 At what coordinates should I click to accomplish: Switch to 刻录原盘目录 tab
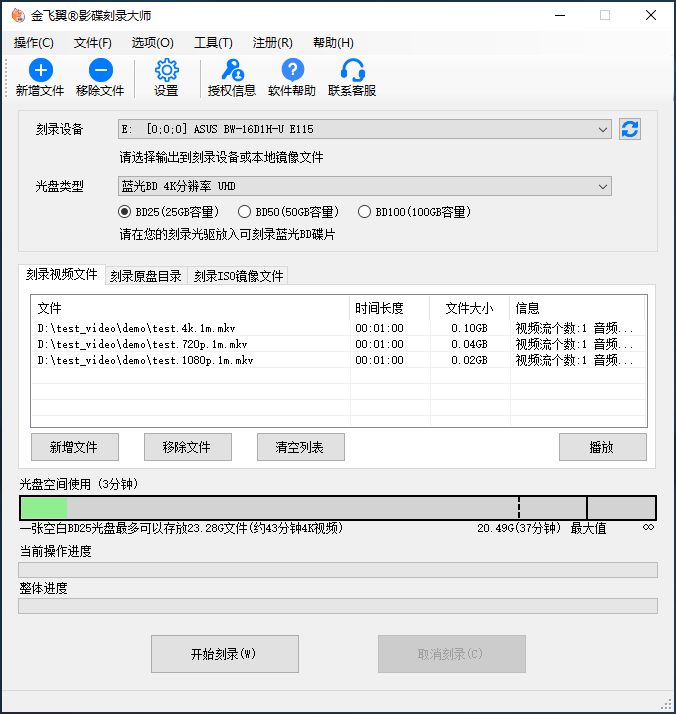pyautogui.click(x=146, y=276)
